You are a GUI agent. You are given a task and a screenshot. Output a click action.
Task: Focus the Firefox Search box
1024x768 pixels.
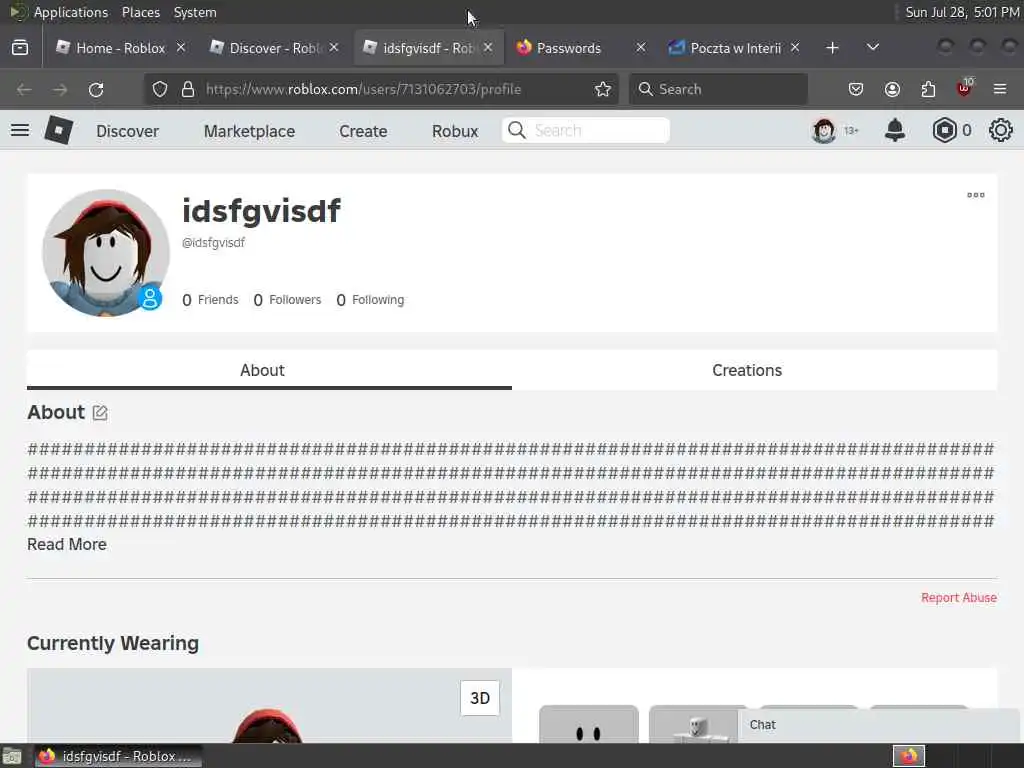718,89
